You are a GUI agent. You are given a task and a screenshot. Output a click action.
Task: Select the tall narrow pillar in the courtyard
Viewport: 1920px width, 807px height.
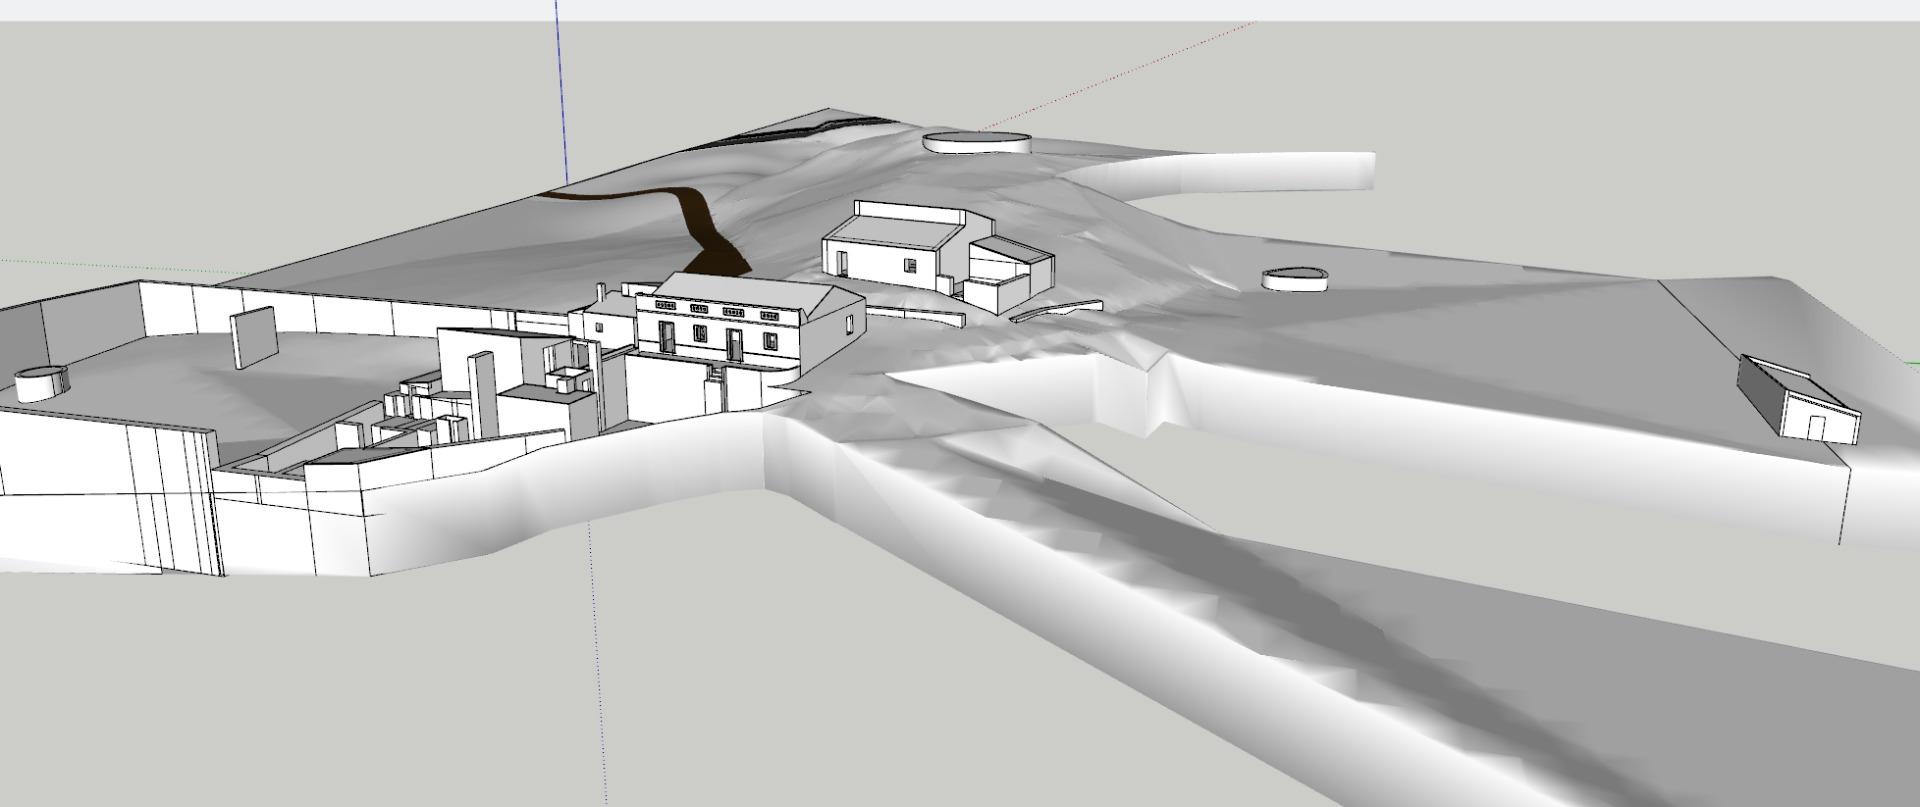pyautogui.click(x=482, y=395)
